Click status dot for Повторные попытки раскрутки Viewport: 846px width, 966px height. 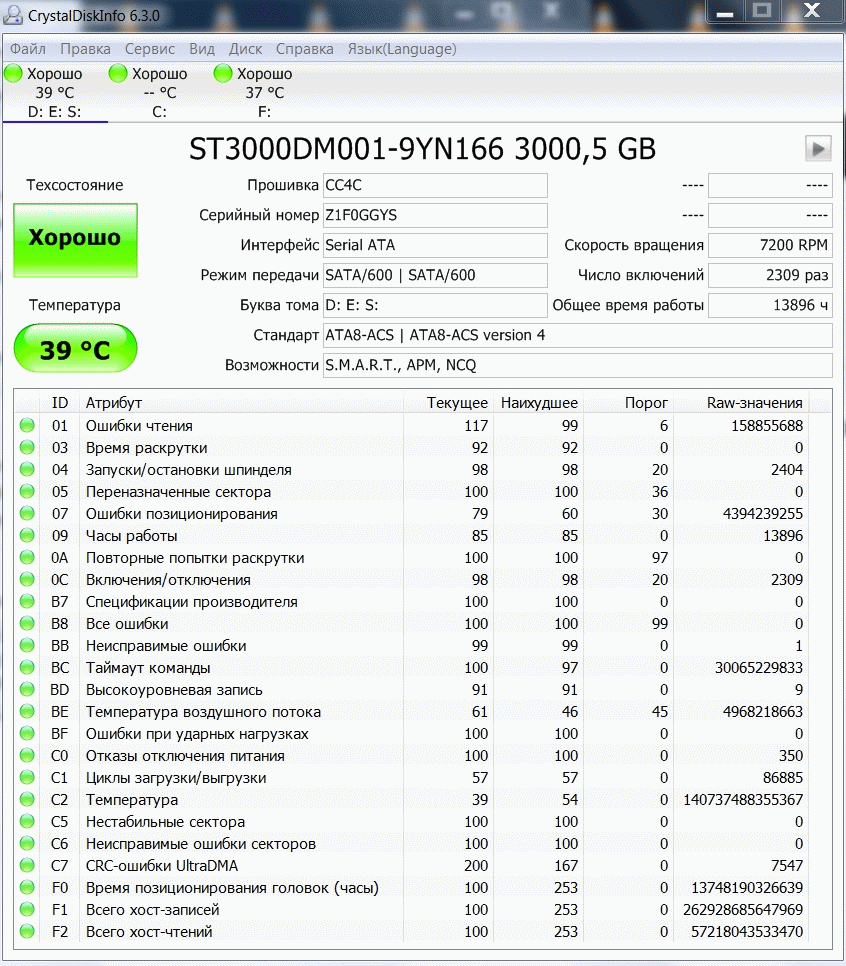tap(27, 557)
